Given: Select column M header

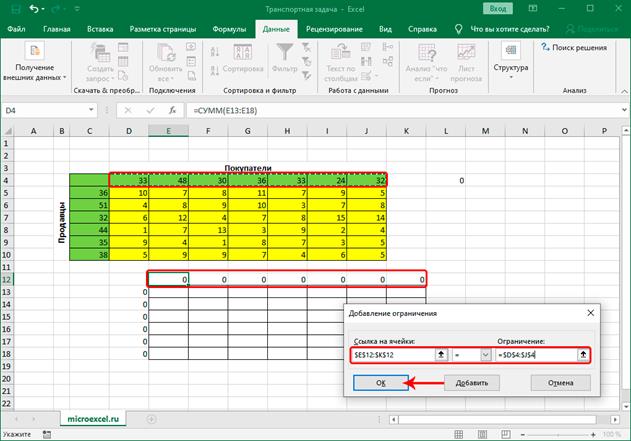Looking at the screenshot, I should pos(485,131).
